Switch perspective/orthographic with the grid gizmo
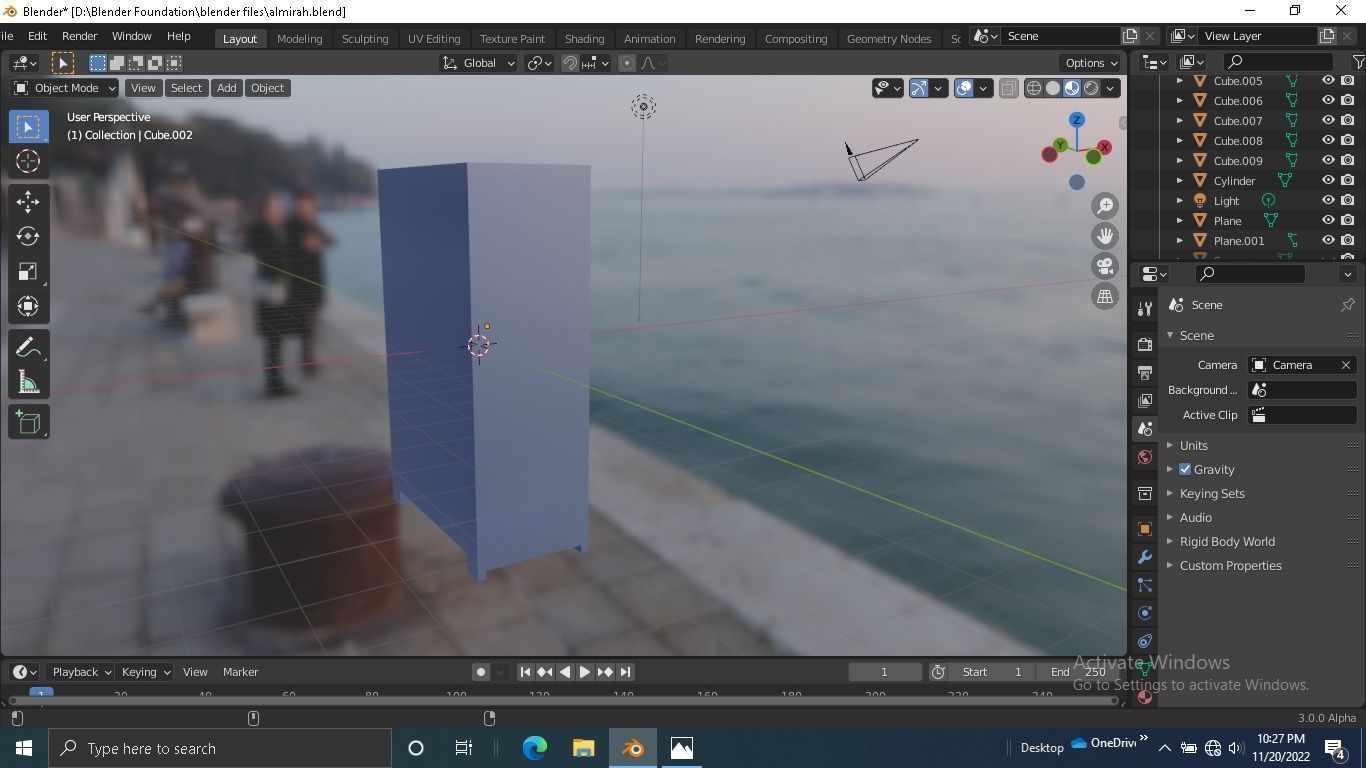The width and height of the screenshot is (1366, 768). (x=1105, y=296)
